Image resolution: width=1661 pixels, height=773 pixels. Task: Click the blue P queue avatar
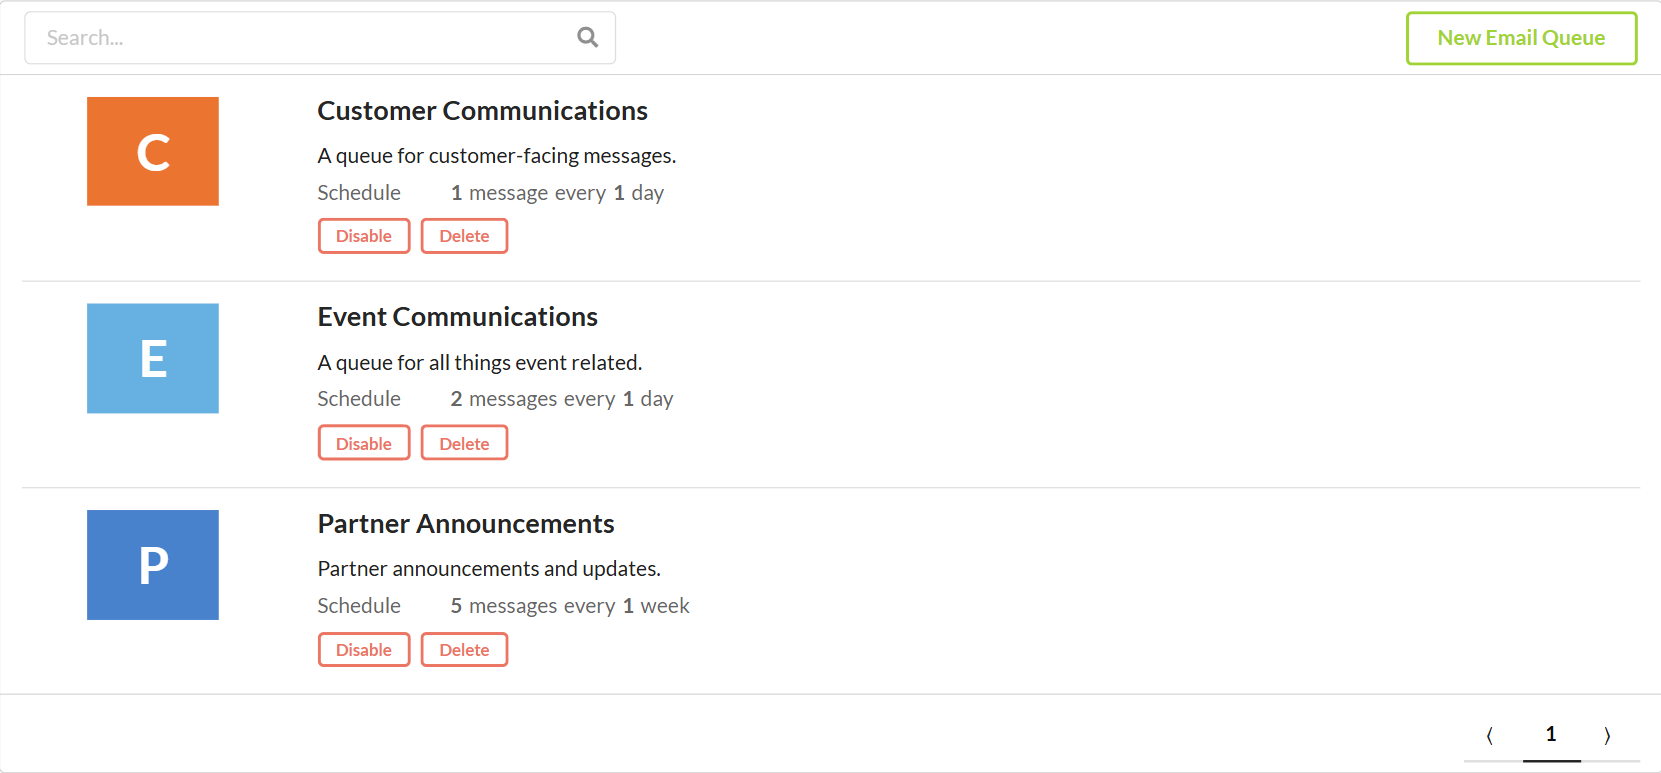[x=153, y=565]
